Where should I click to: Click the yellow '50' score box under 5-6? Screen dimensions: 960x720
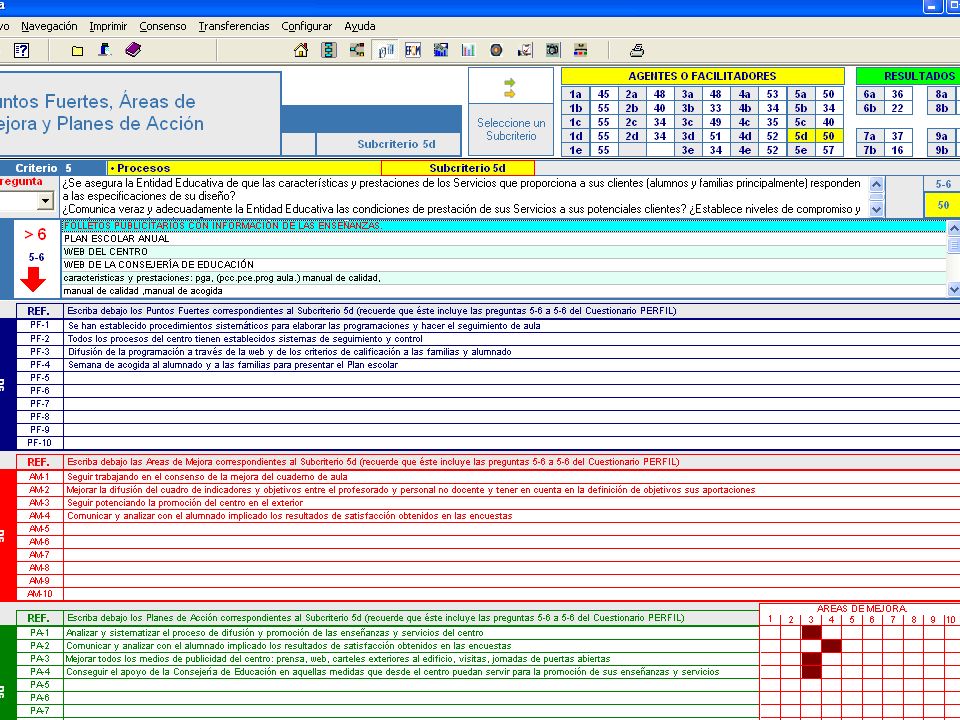tap(943, 205)
